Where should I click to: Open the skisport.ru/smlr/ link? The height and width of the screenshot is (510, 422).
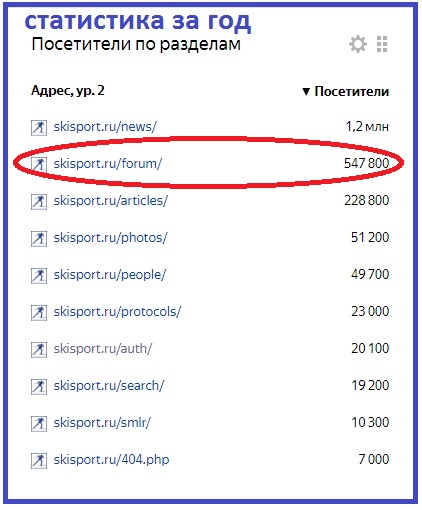(102, 423)
